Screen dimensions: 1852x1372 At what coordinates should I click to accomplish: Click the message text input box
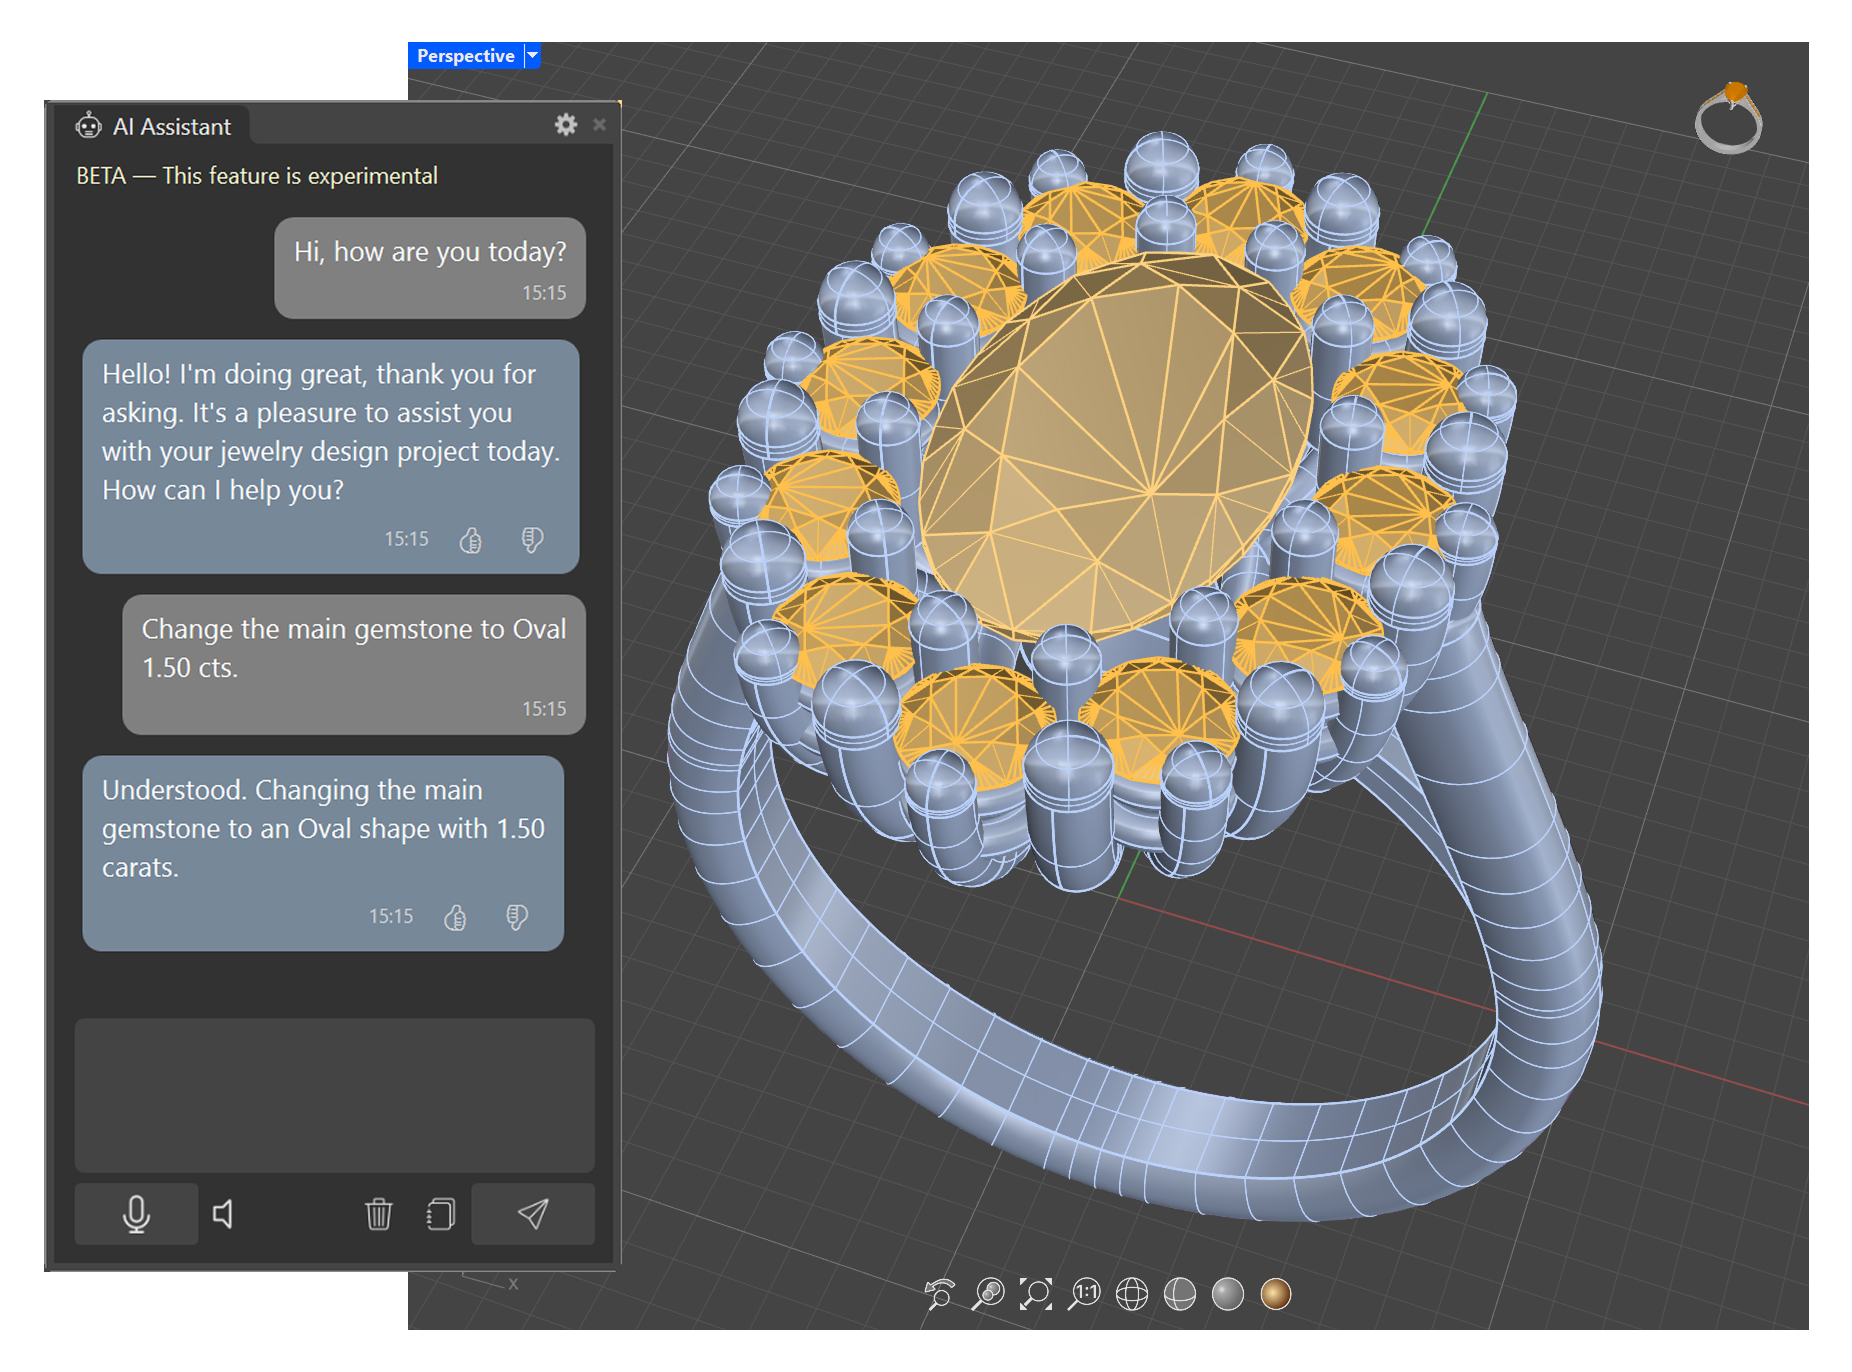334,1094
